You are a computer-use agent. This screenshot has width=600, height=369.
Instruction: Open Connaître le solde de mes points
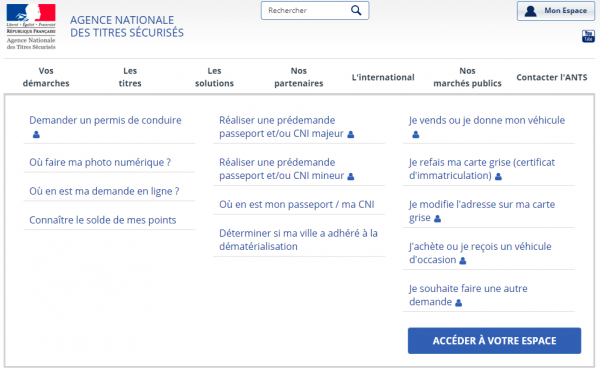(x=103, y=220)
